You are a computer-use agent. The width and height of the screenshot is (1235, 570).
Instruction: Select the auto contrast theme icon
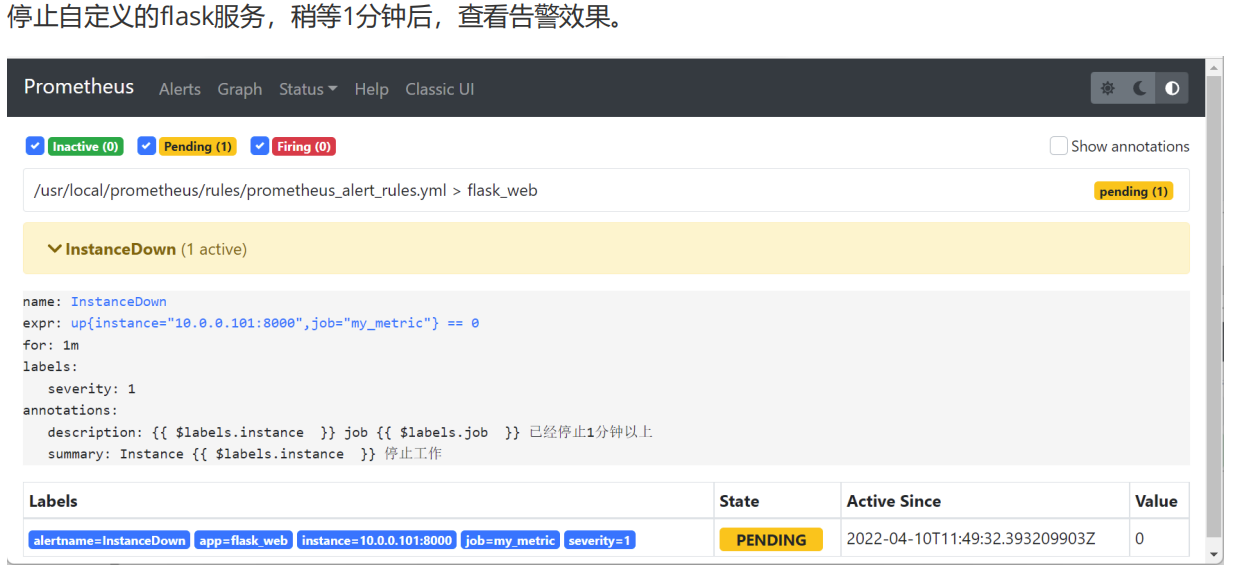point(1172,88)
